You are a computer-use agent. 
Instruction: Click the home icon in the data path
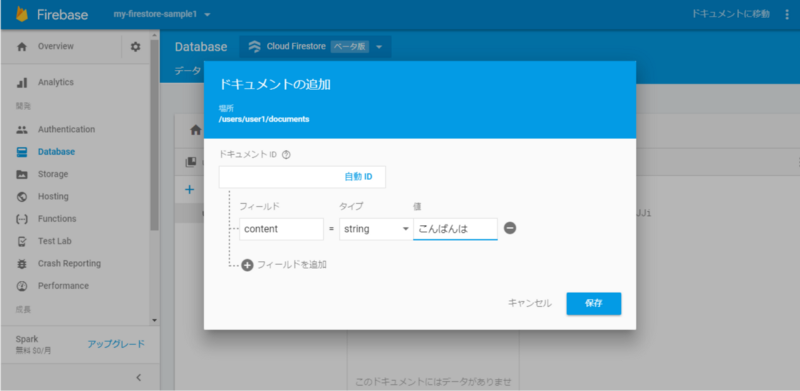click(195, 130)
